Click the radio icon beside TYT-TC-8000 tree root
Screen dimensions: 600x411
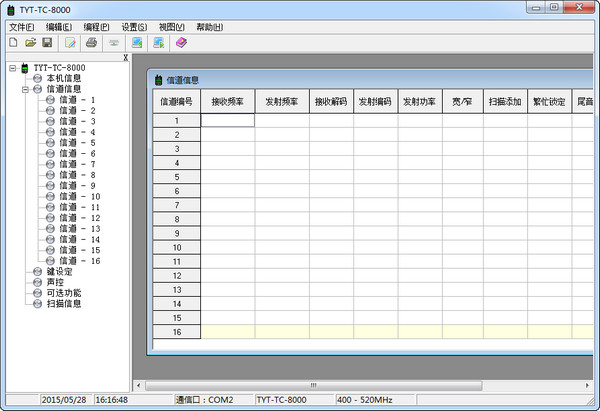point(25,68)
